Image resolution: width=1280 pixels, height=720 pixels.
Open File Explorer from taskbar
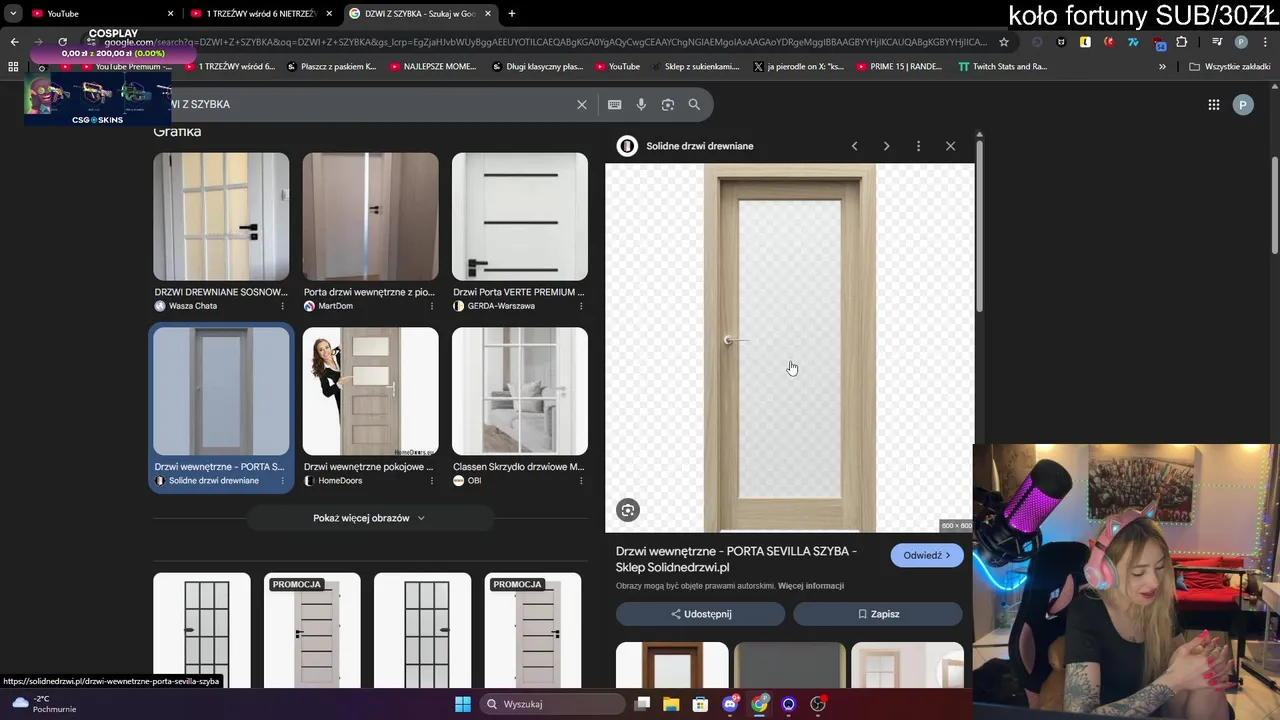point(671,704)
